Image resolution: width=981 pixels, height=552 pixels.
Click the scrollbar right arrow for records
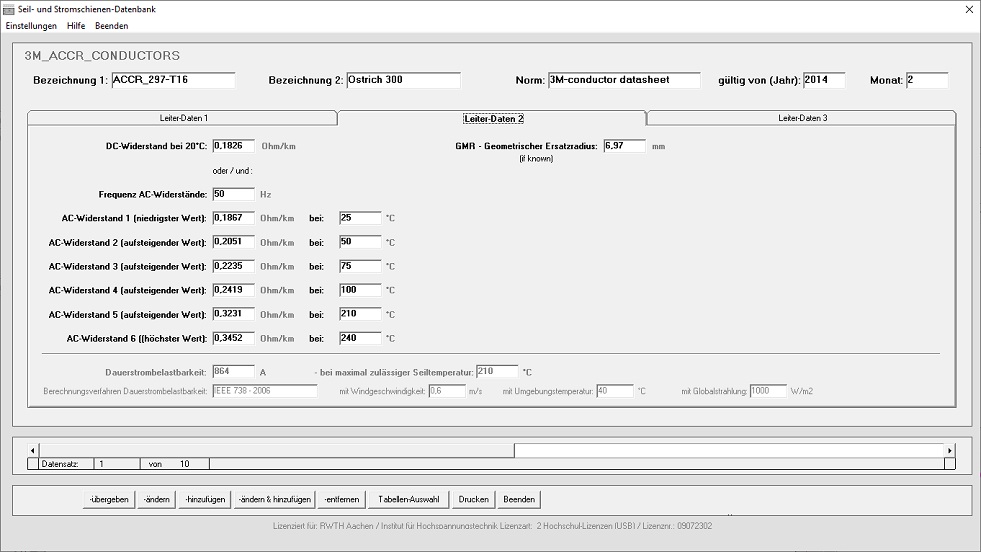click(x=949, y=451)
